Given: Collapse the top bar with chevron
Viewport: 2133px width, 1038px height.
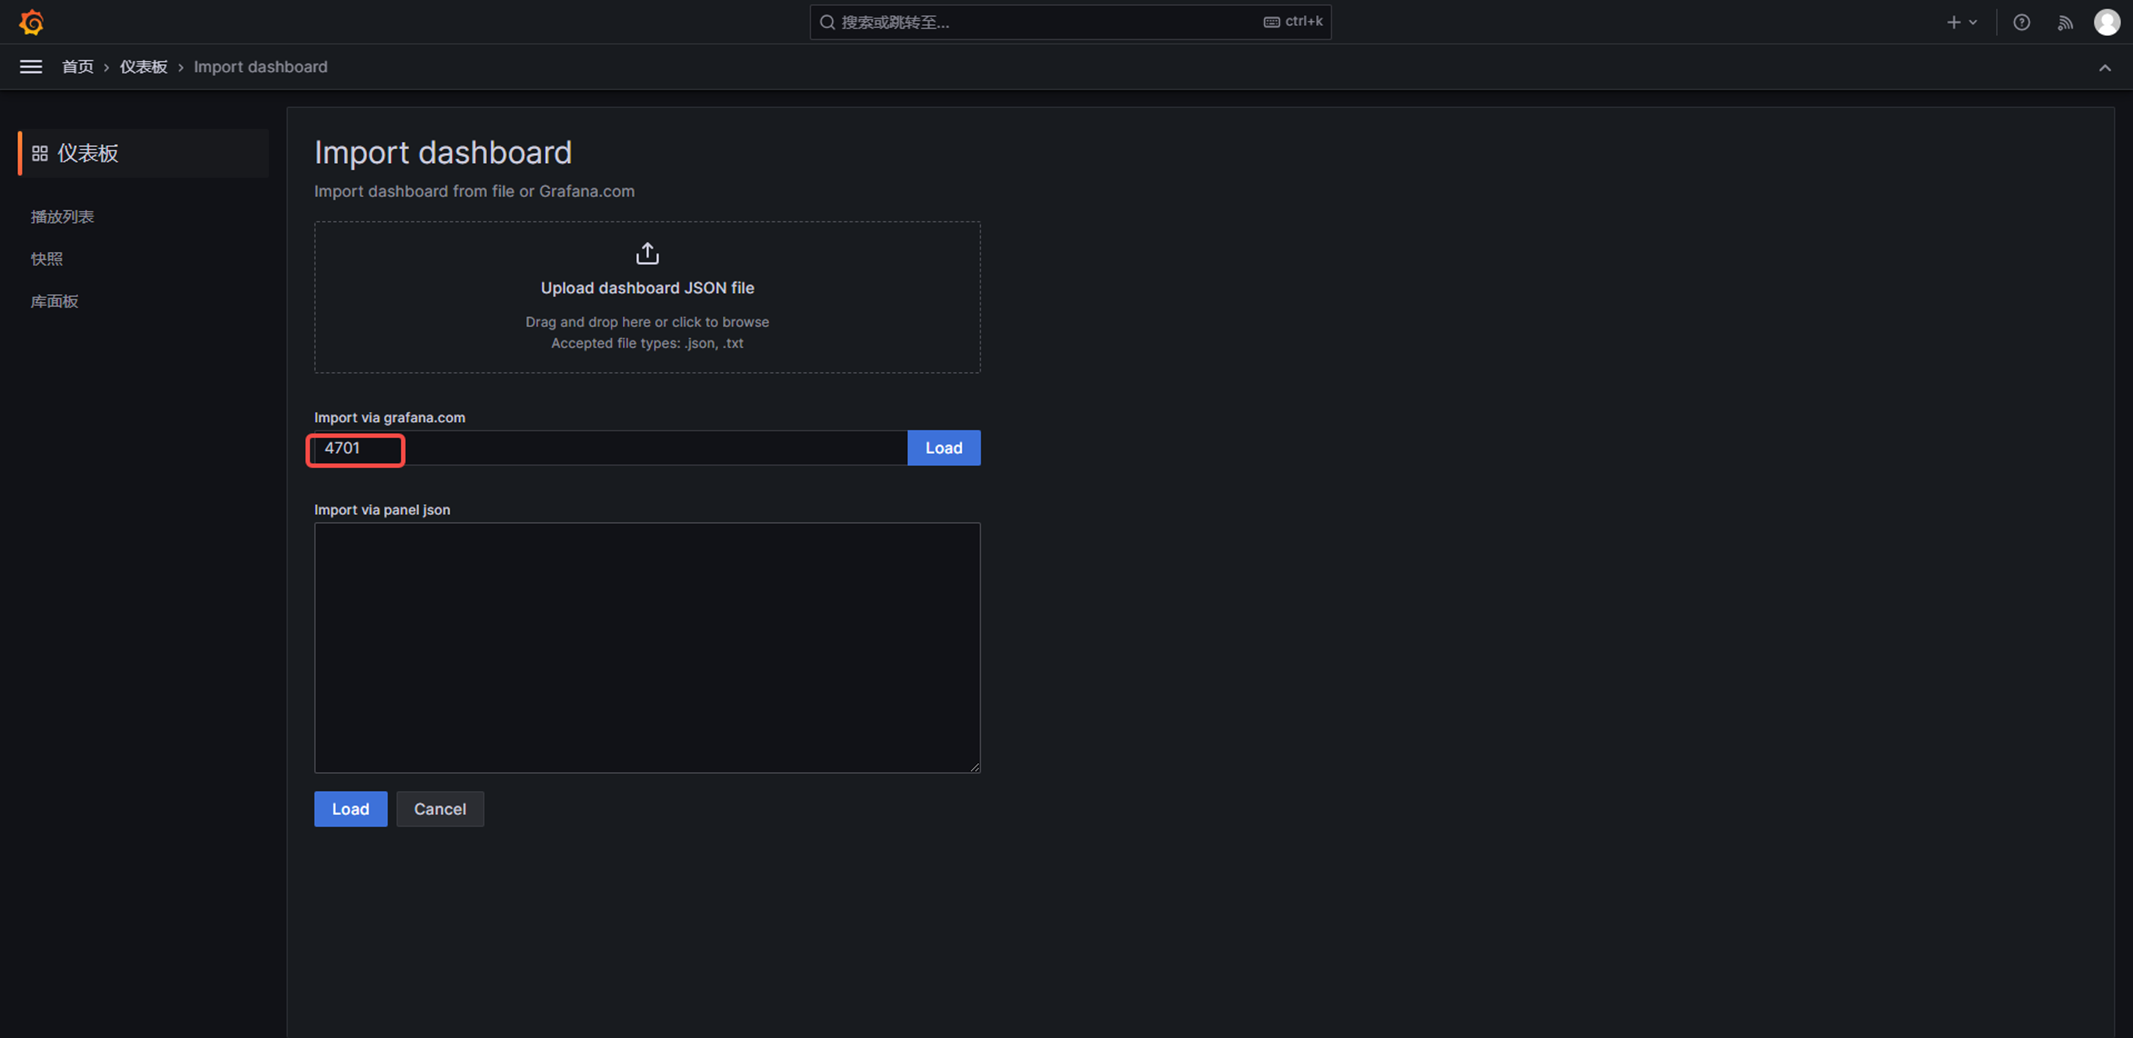Looking at the screenshot, I should [x=2105, y=68].
